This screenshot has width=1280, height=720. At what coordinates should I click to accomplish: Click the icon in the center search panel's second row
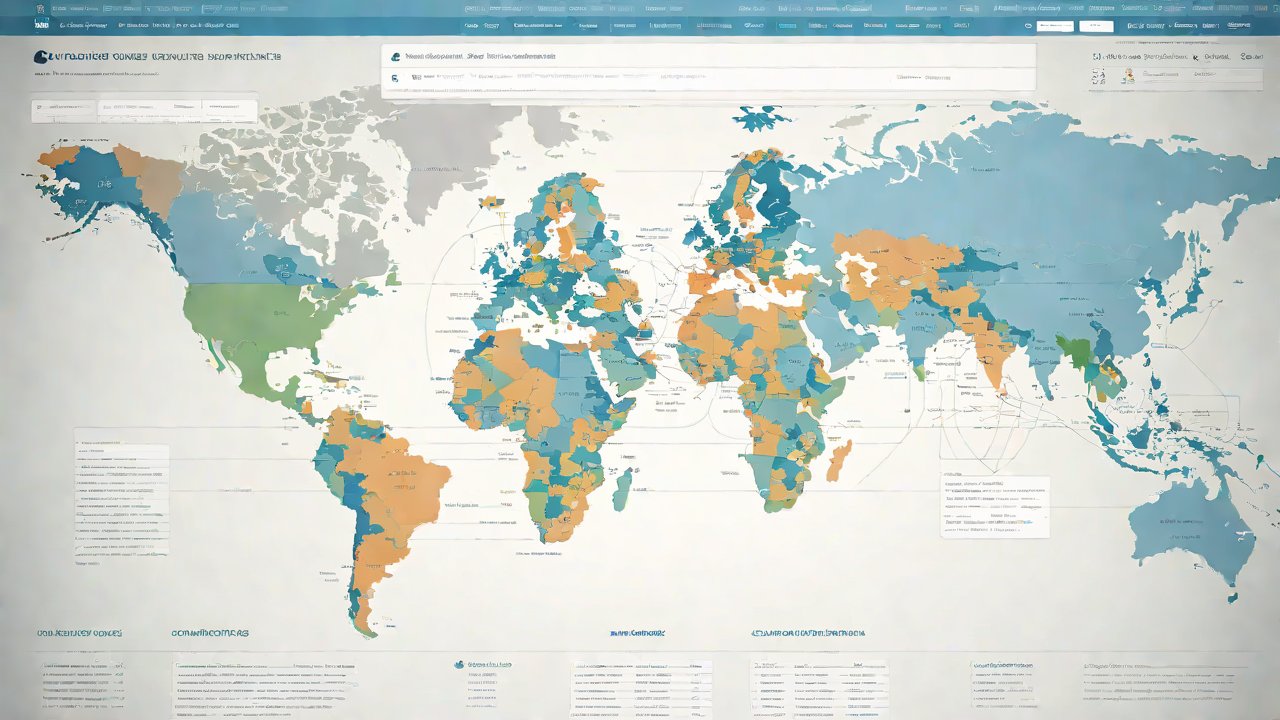coord(395,77)
